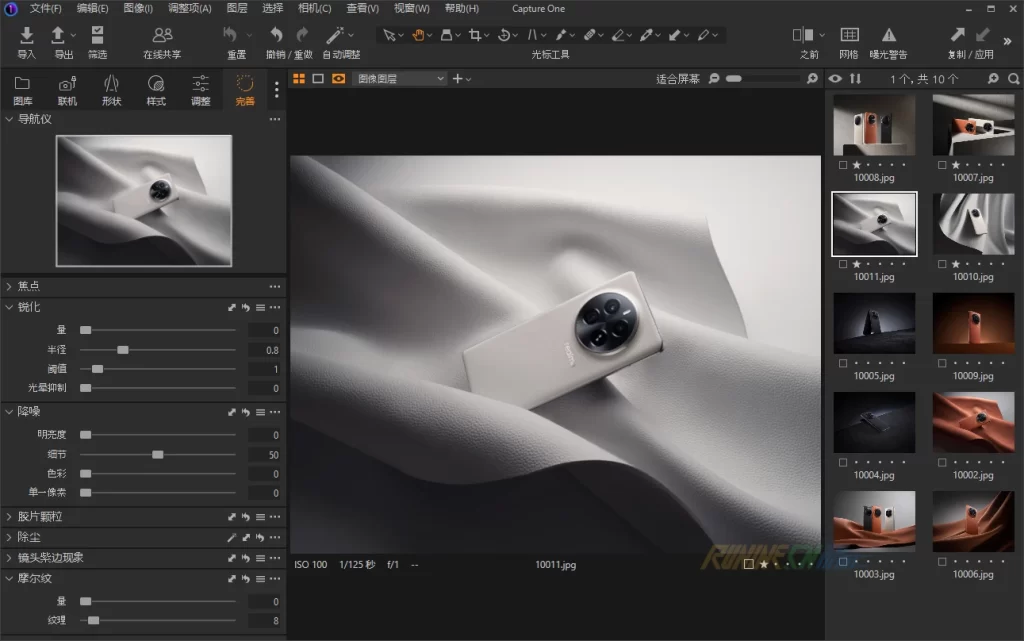Toggle the eye icon above the browser
The image size is (1024, 641).
coord(836,78)
